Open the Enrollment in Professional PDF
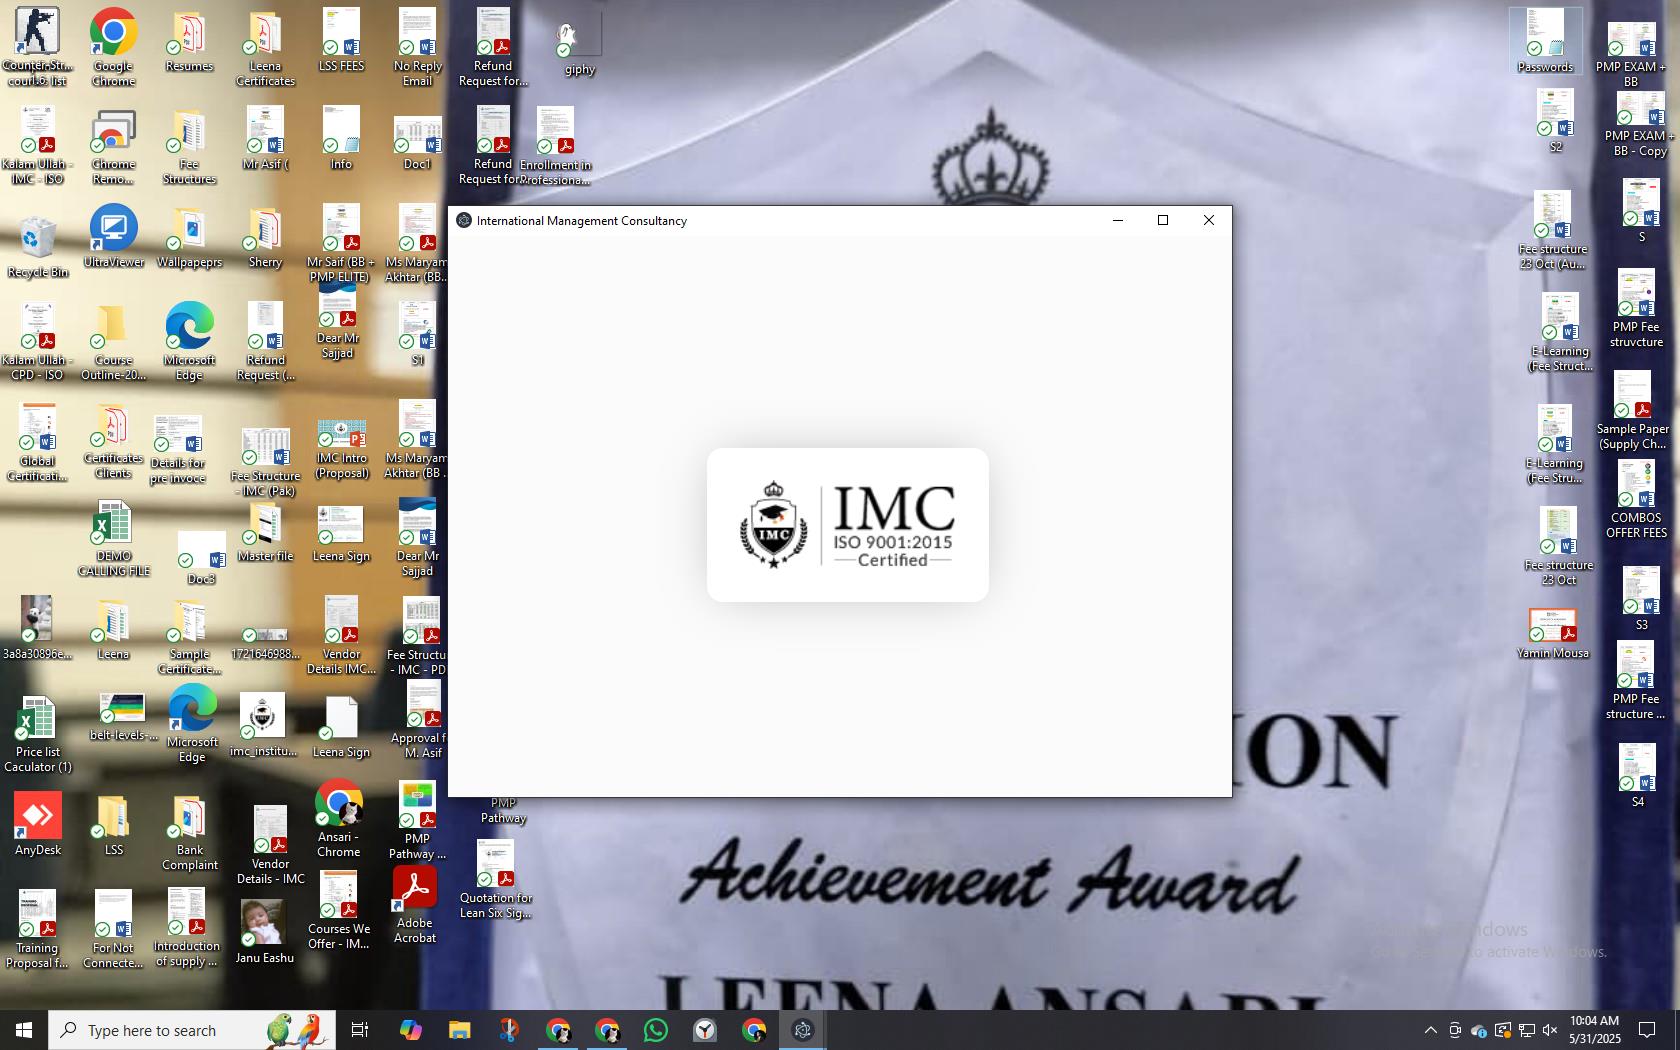The height and width of the screenshot is (1050, 1680). (x=555, y=147)
